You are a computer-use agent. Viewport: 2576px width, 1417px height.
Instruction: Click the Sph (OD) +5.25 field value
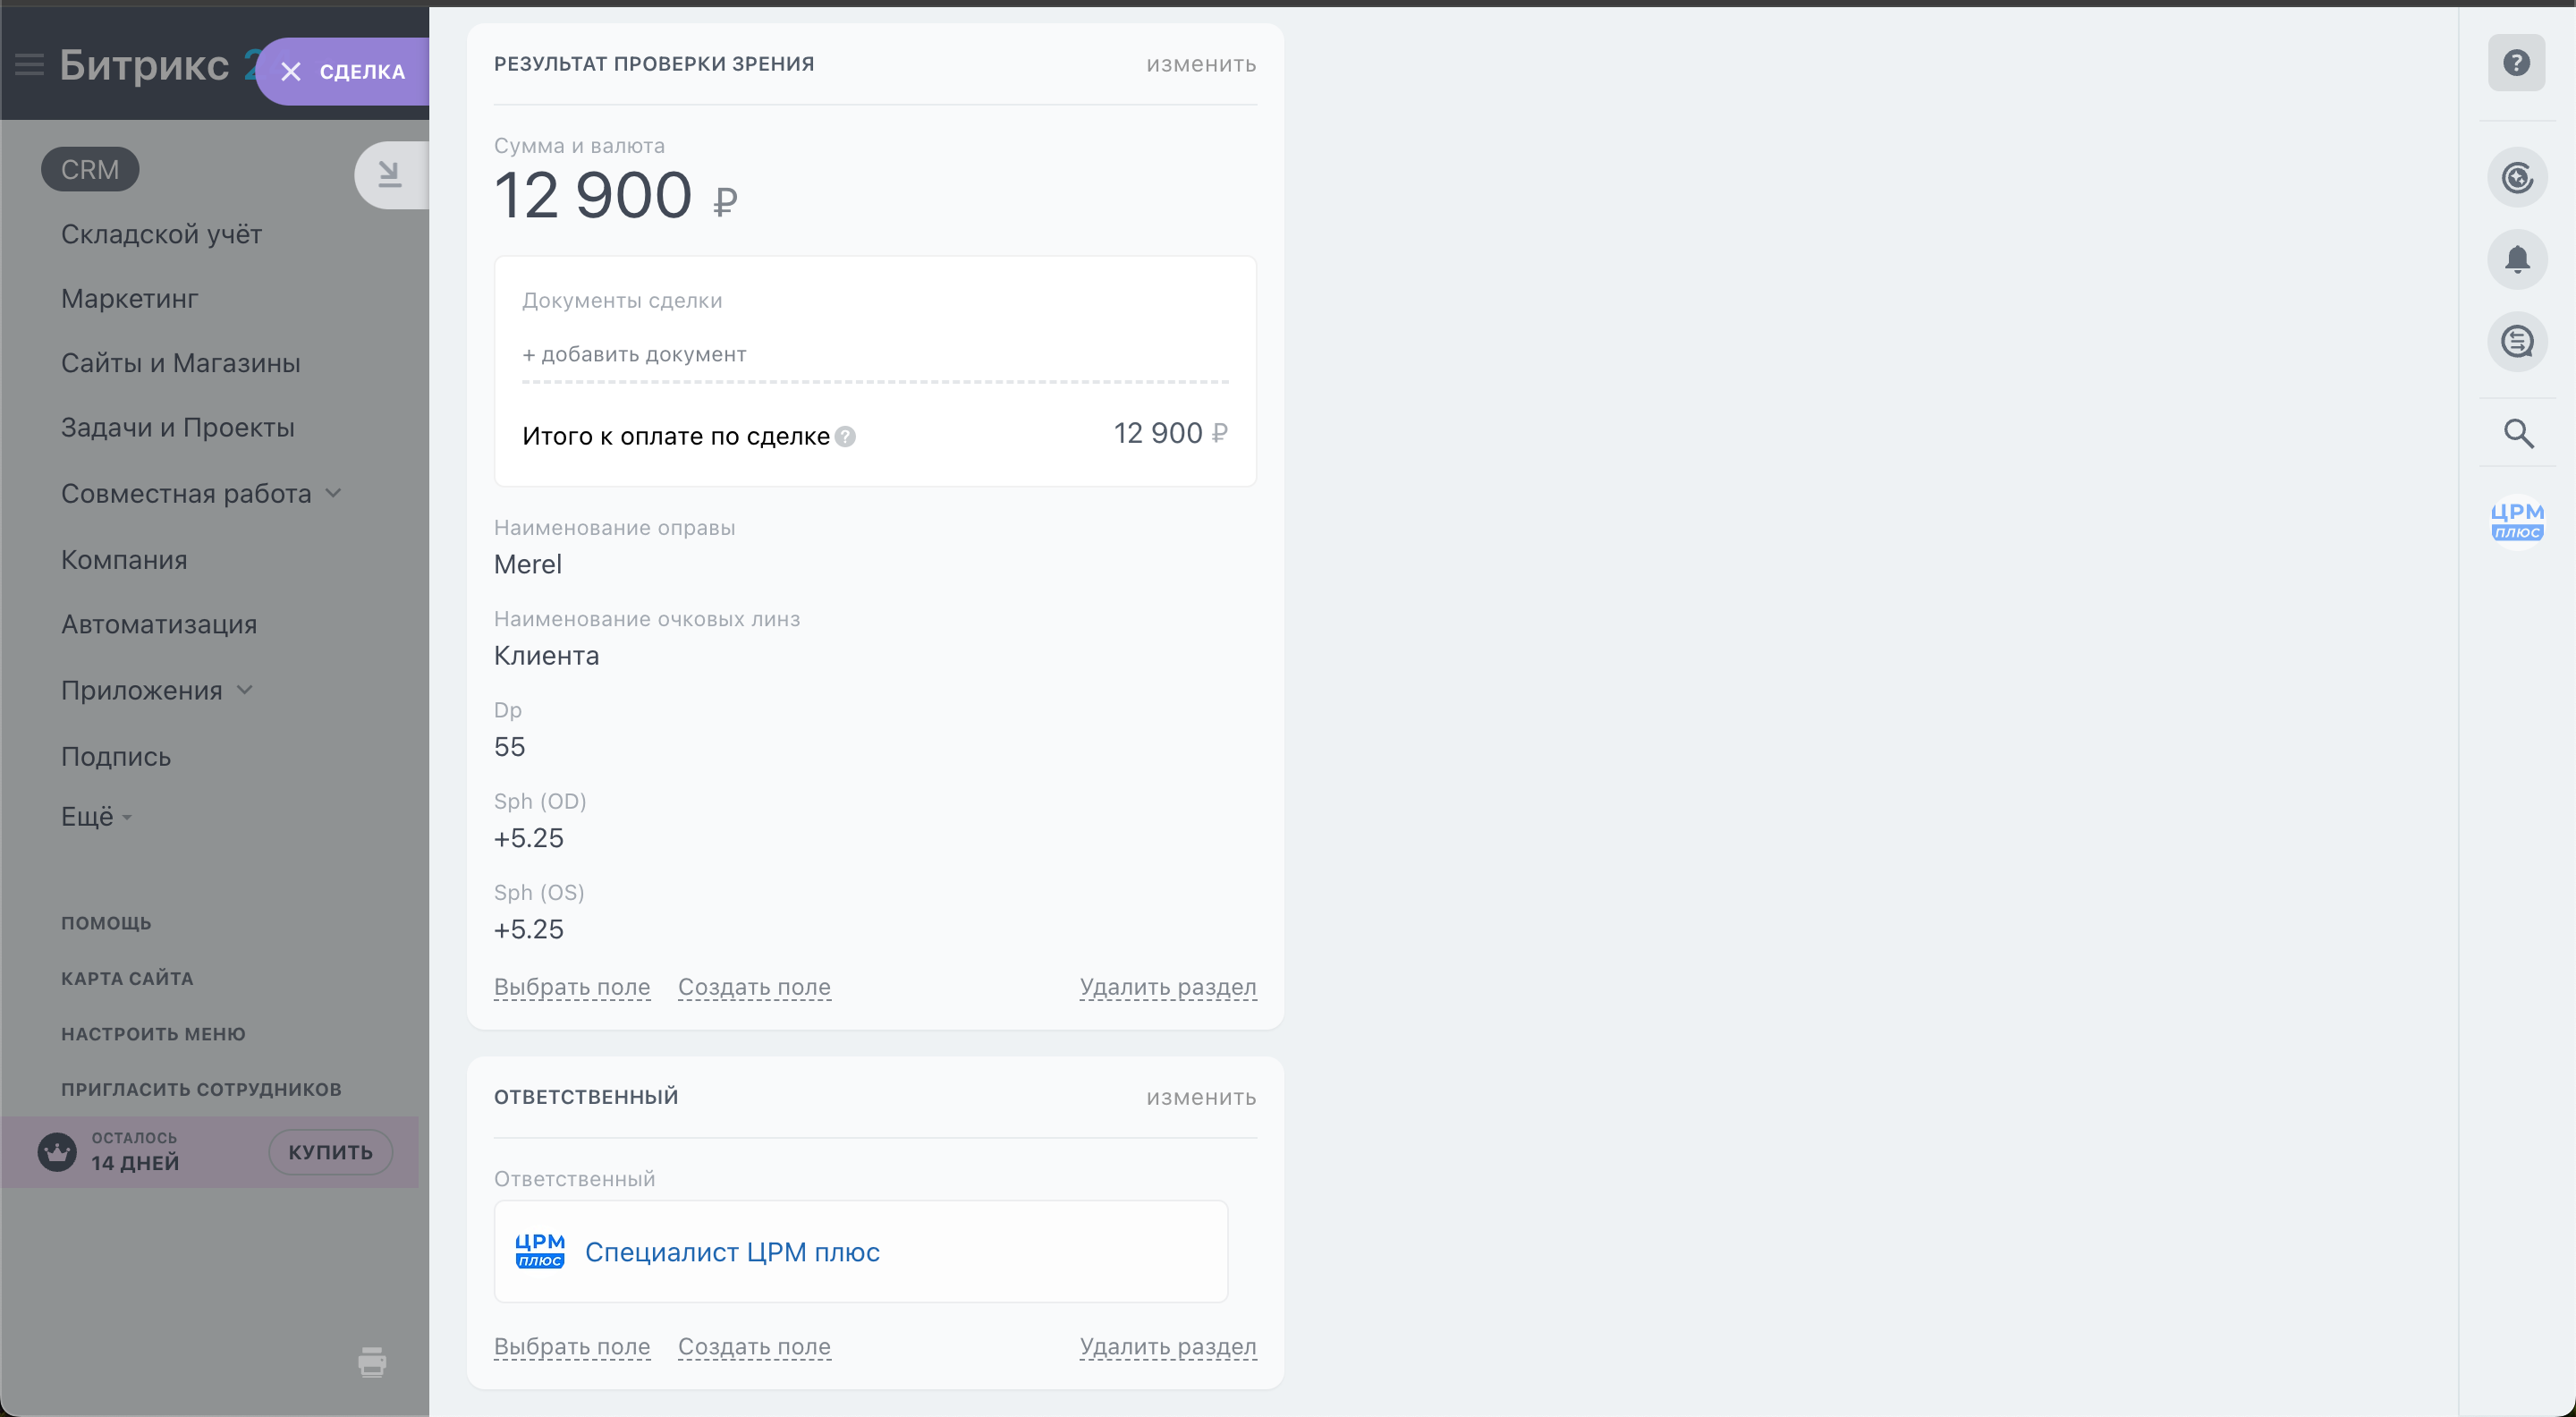(x=528, y=838)
